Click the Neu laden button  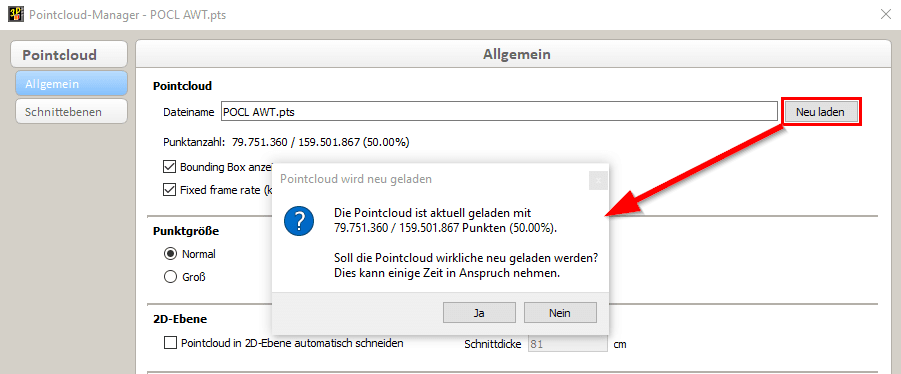[820, 112]
